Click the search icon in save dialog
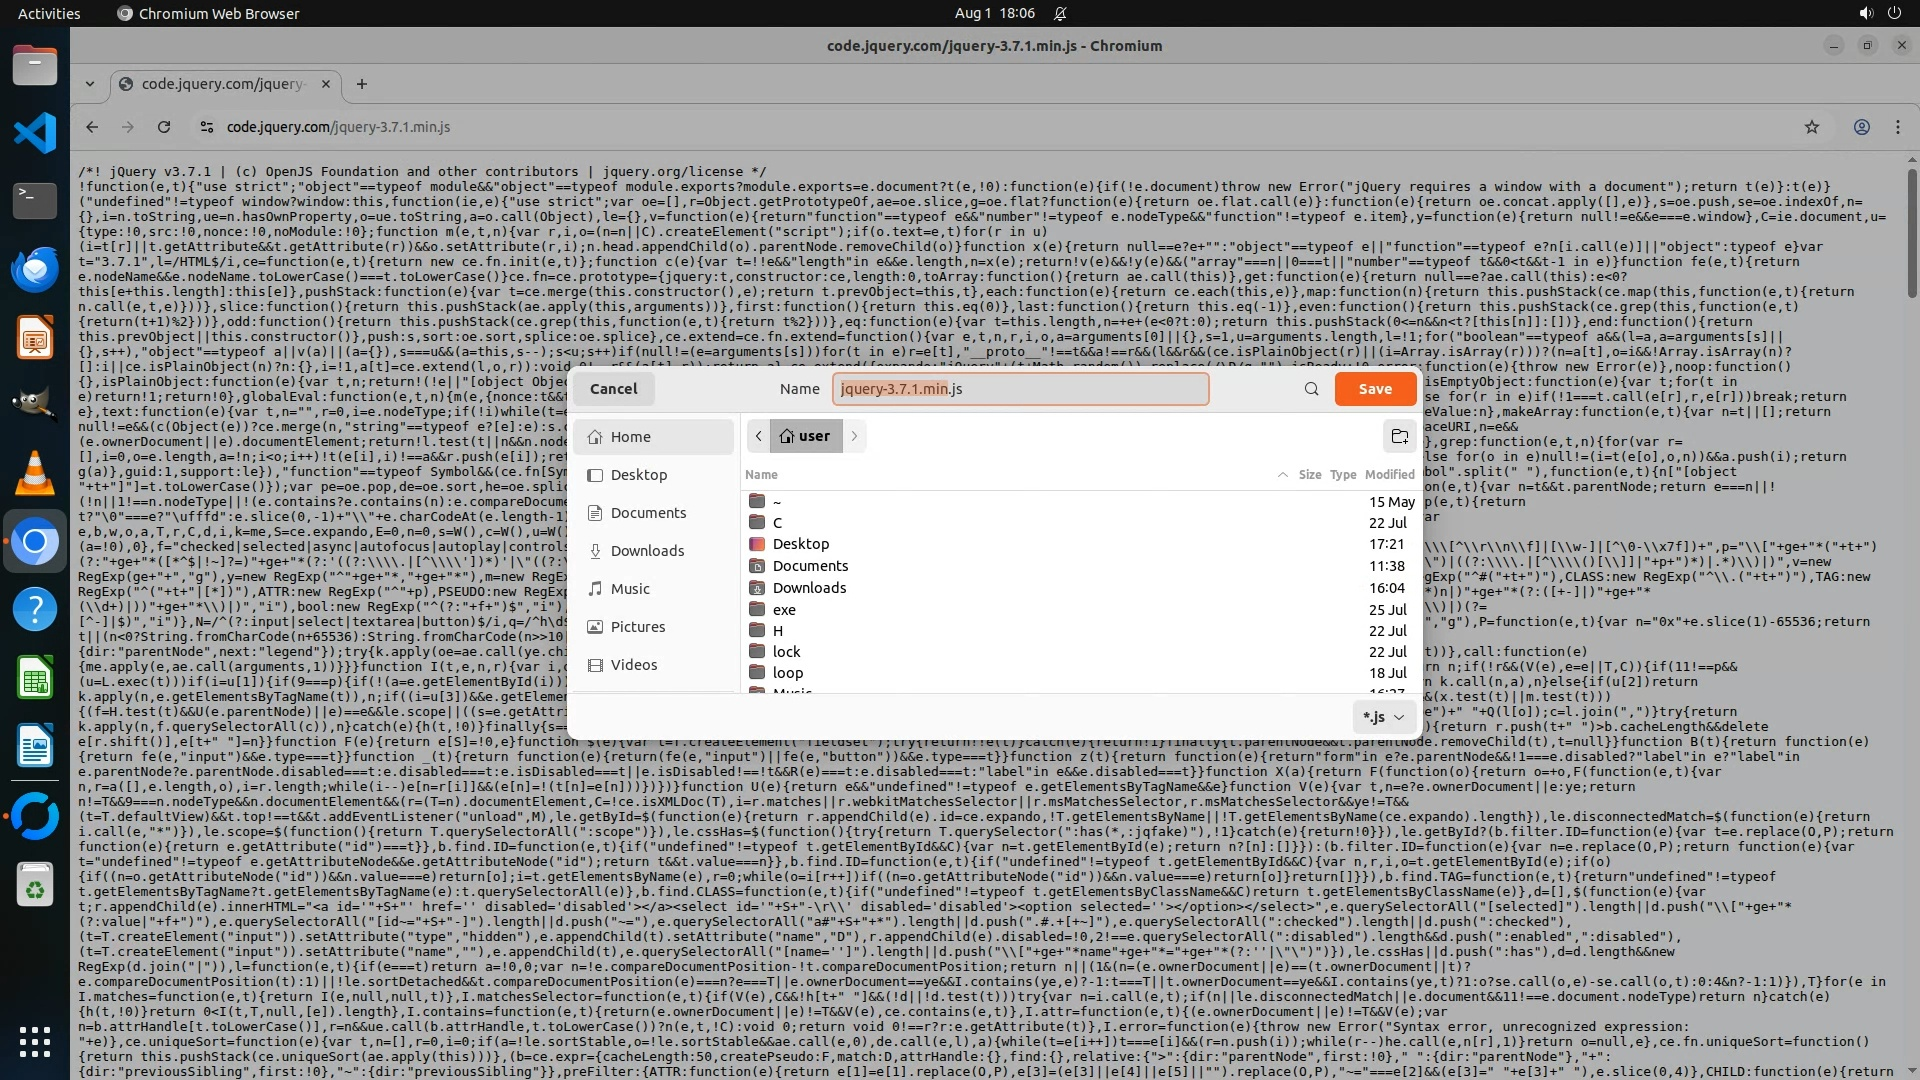1920x1080 pixels. [1311, 389]
